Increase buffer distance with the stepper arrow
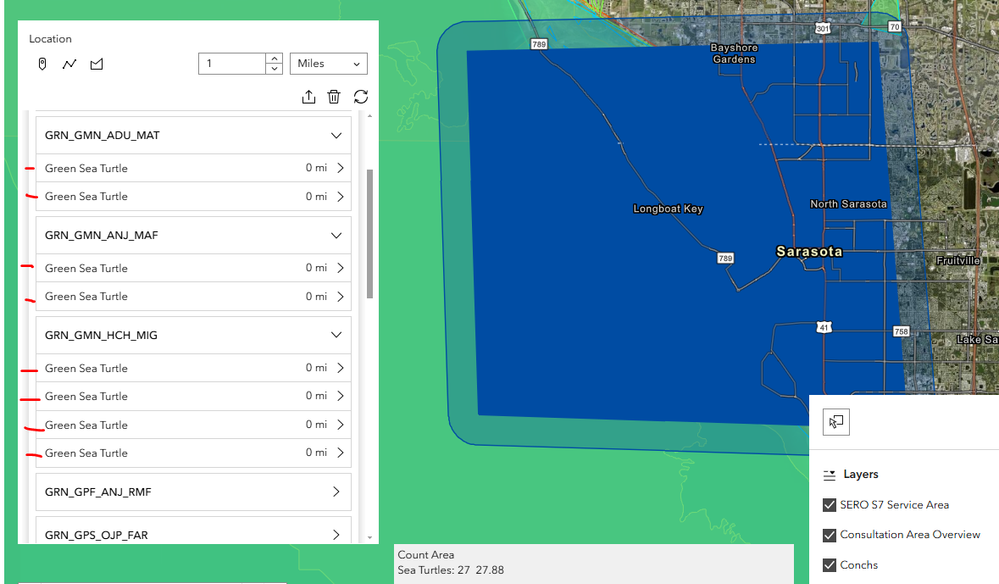The width and height of the screenshot is (999, 584). 274,58
